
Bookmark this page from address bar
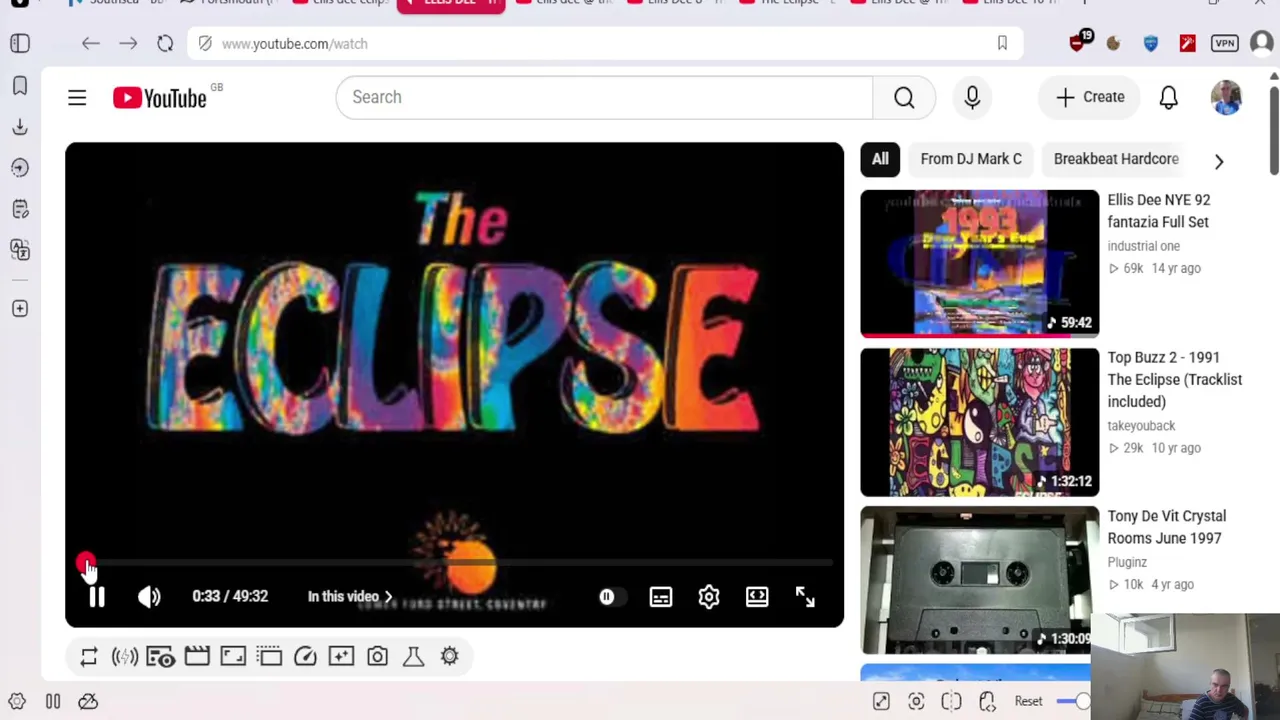pyautogui.click(x=1002, y=44)
